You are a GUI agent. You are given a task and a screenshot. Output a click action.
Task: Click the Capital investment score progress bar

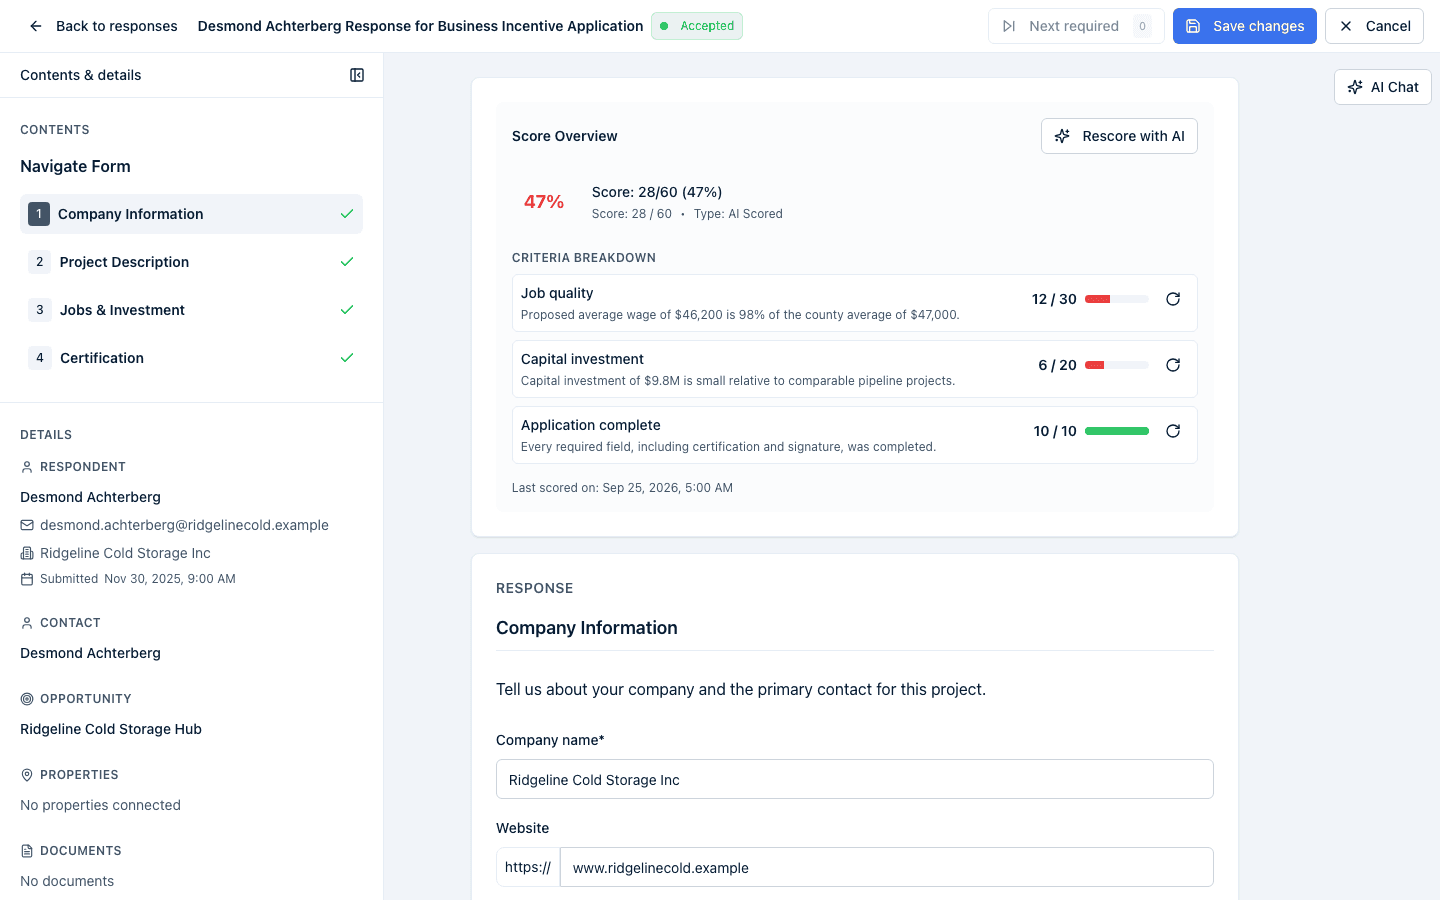click(x=1117, y=365)
